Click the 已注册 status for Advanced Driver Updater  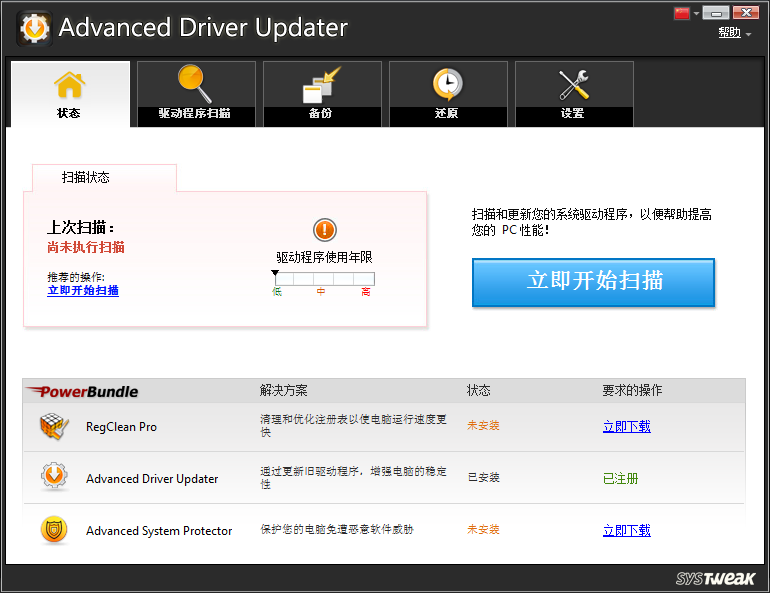[x=621, y=479]
